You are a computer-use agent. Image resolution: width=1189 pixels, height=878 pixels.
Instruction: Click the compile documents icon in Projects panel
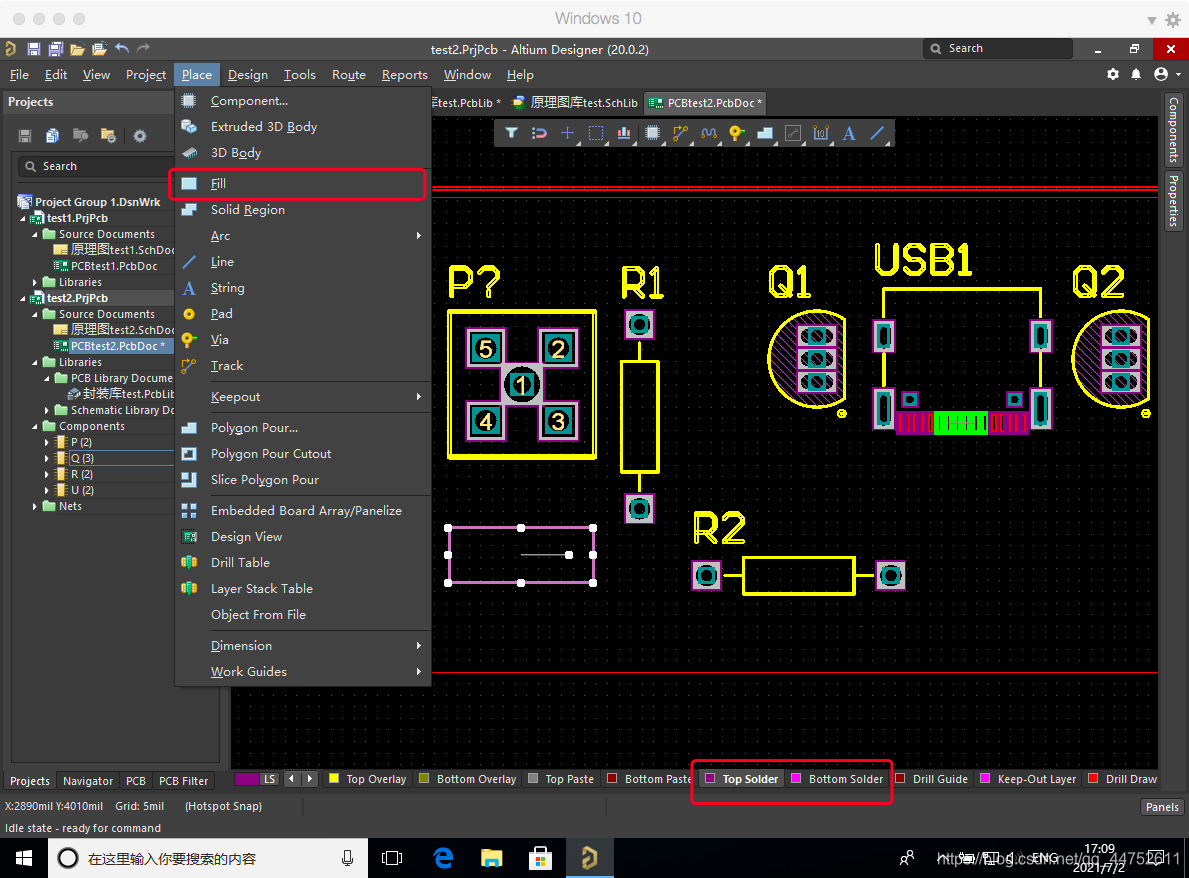52,136
